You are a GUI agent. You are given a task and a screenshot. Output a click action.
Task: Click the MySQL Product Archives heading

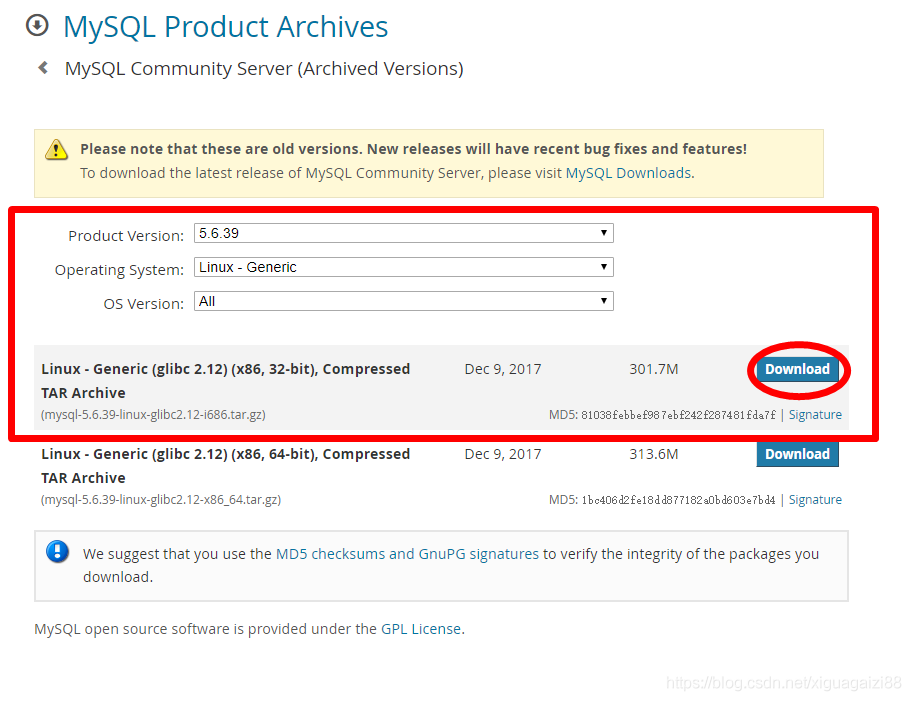point(225,26)
